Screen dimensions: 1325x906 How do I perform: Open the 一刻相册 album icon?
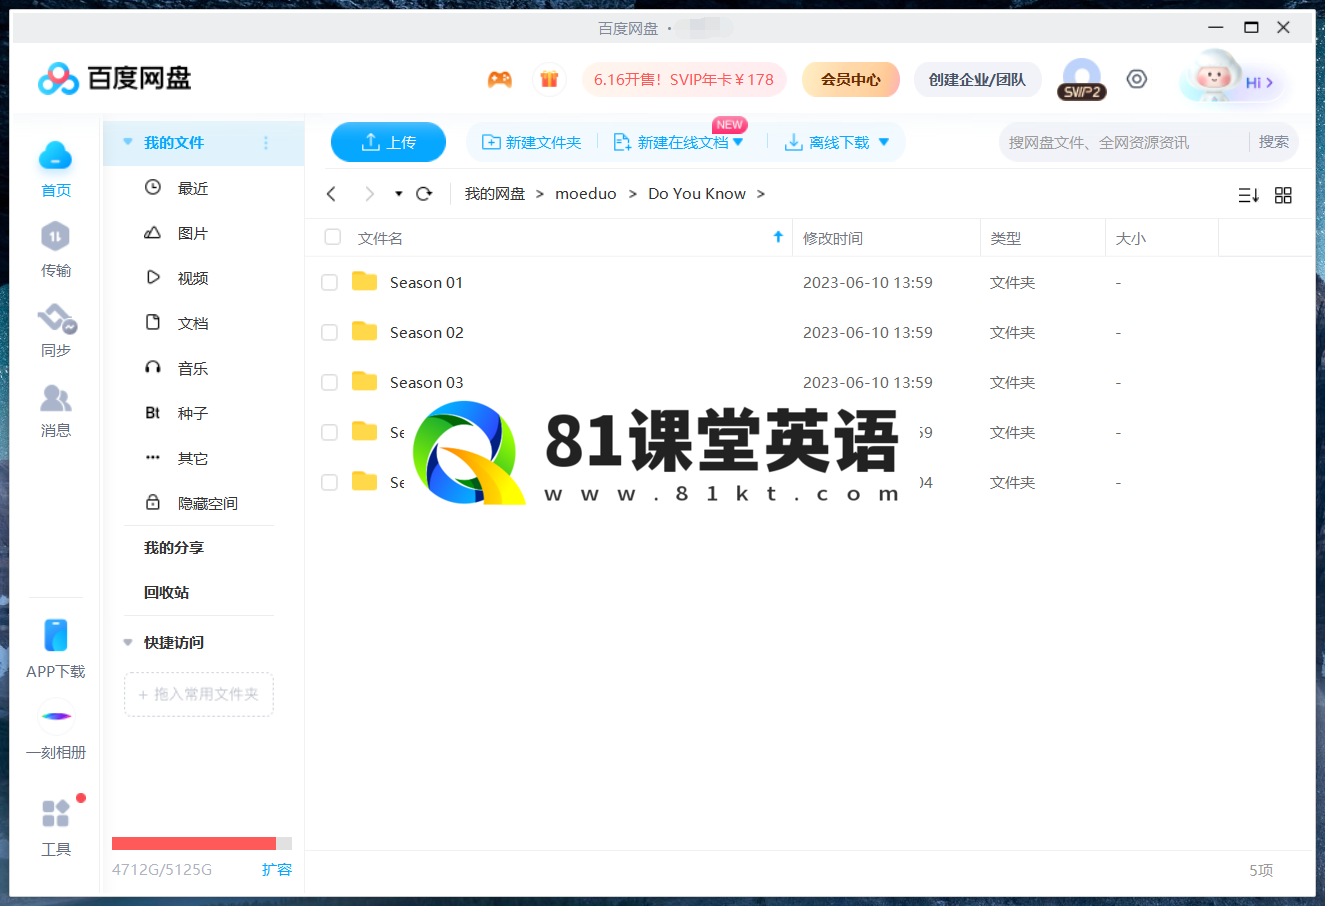[x=56, y=716]
